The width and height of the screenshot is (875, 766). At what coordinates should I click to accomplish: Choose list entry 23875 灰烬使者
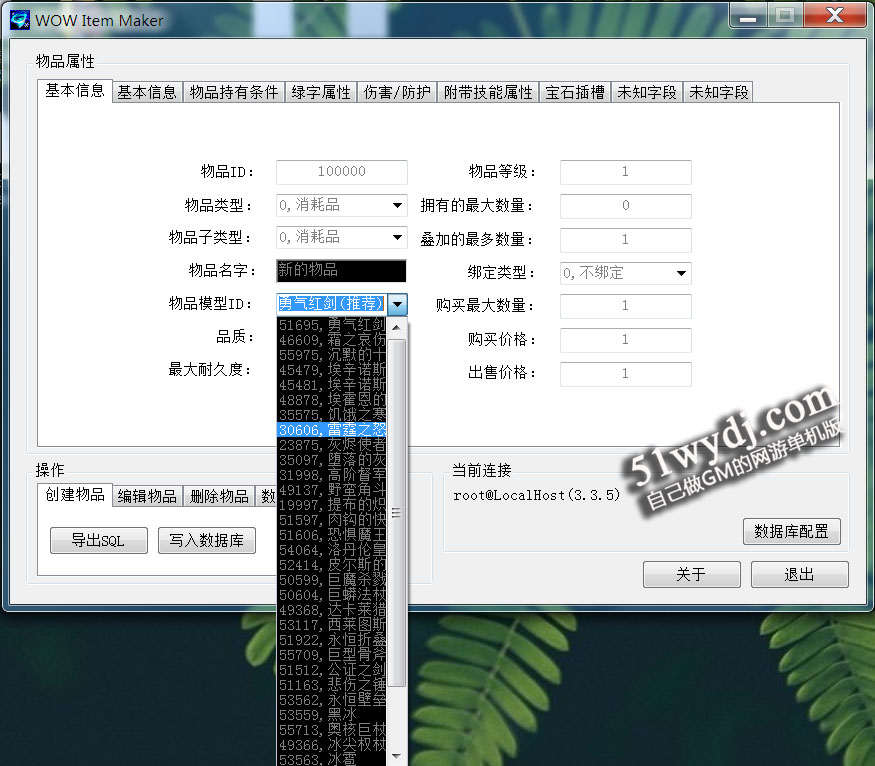point(331,445)
